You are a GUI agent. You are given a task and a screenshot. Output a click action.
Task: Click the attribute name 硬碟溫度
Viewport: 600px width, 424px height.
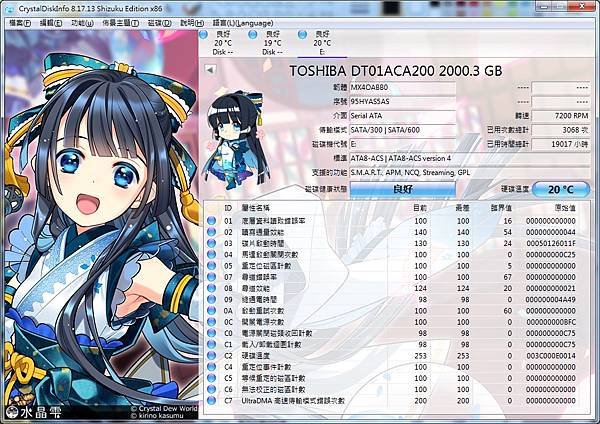256,356
